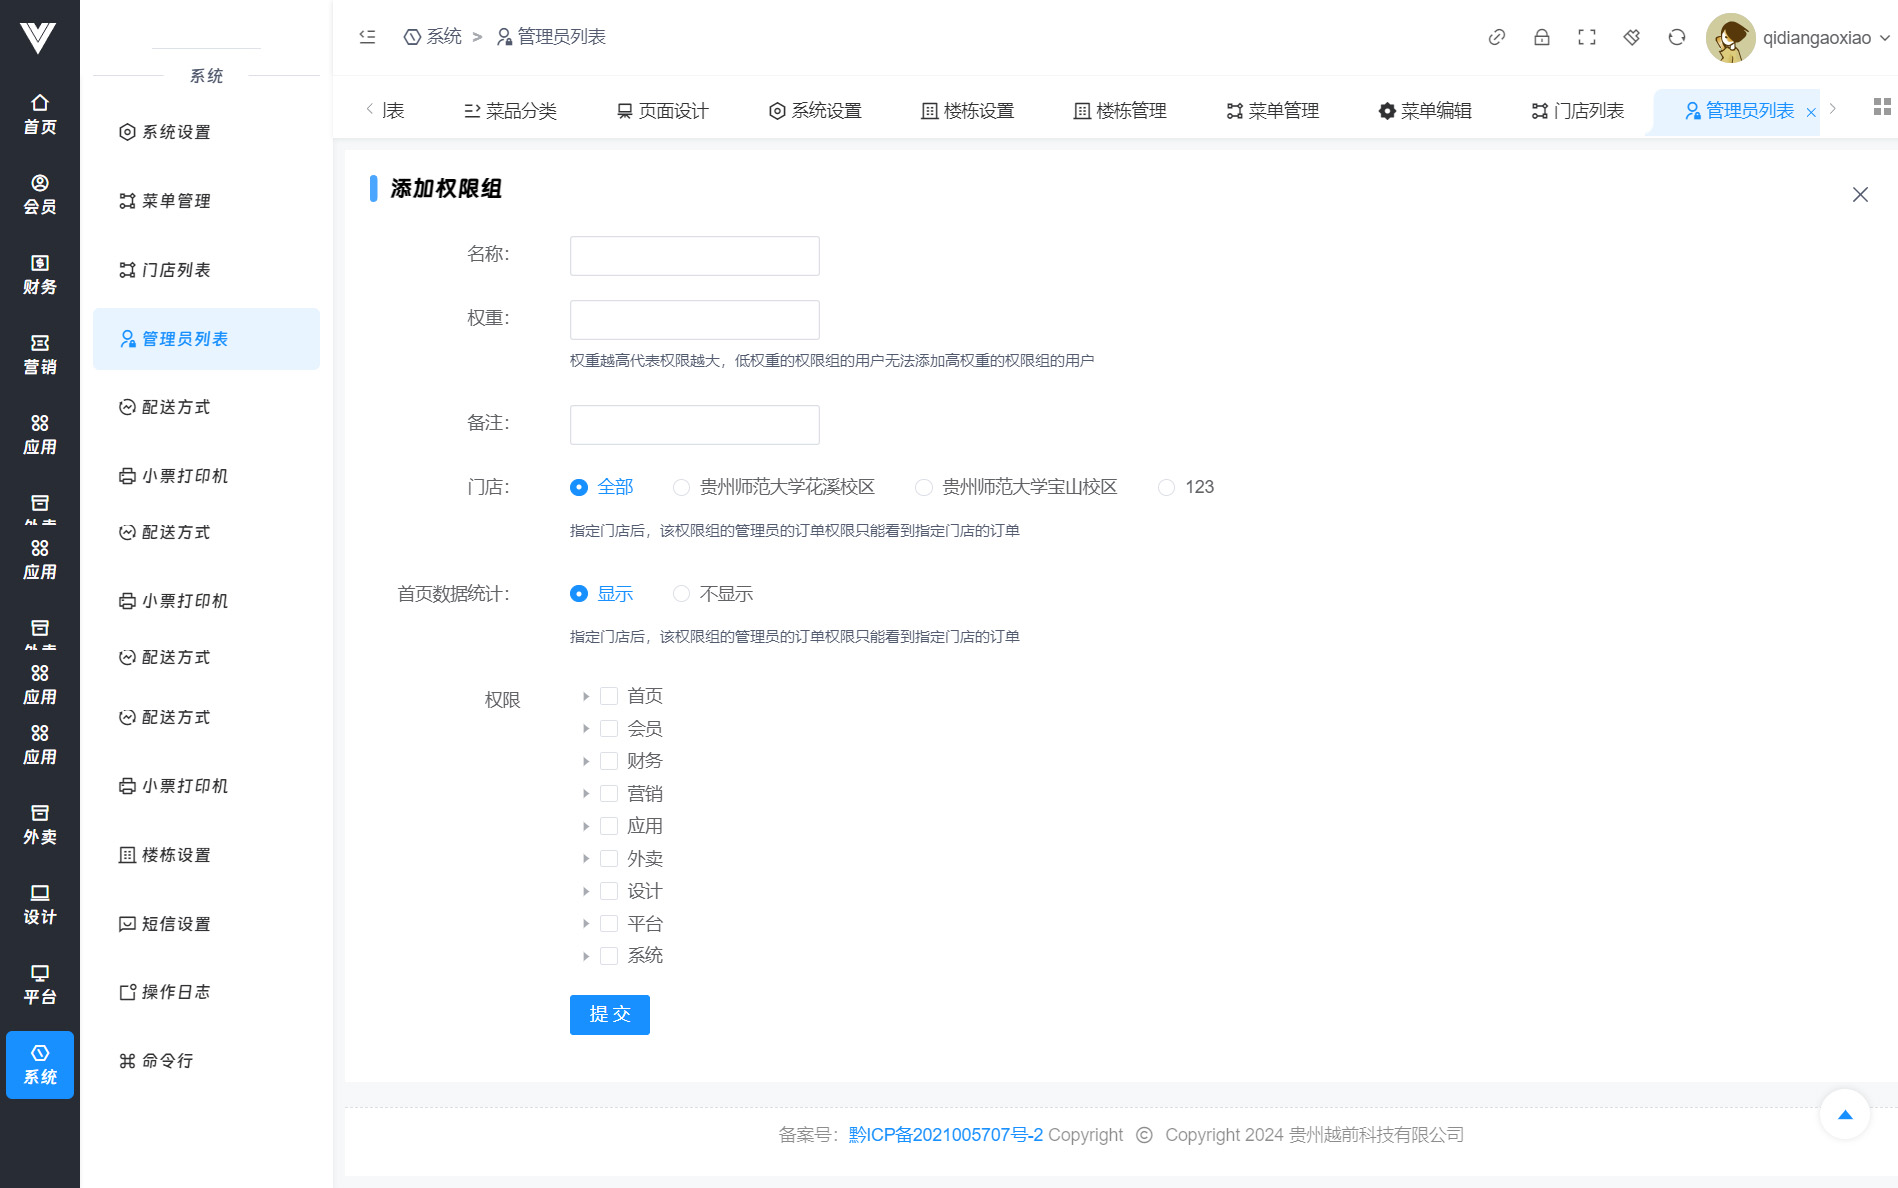Open the 黔ICP备2021005707号-2 link
This screenshot has height=1188, width=1898.
945,1135
